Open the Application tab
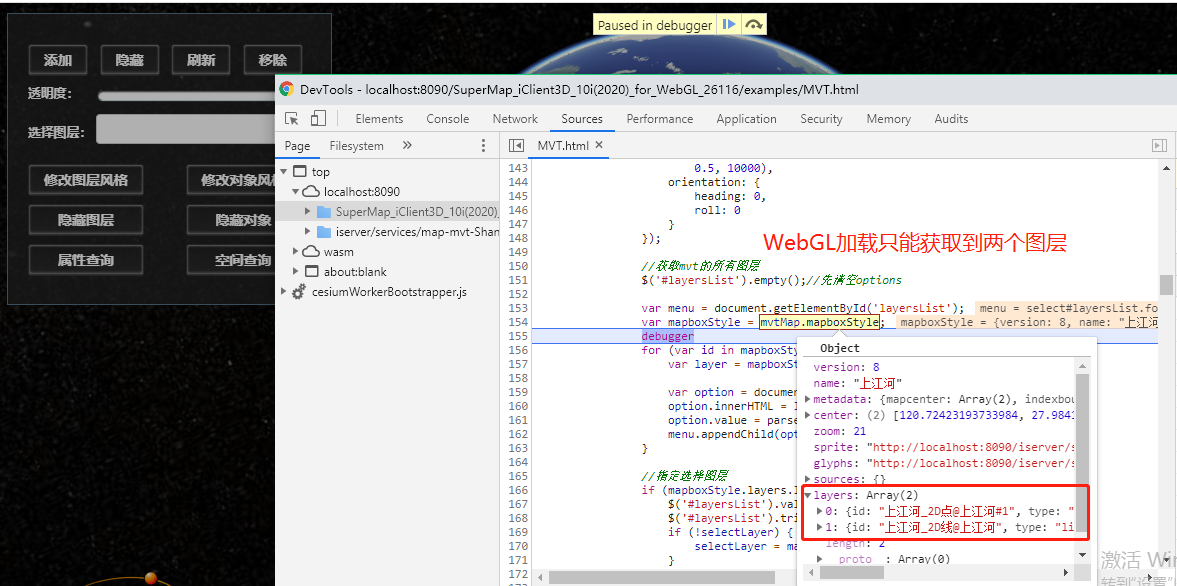 pos(746,119)
